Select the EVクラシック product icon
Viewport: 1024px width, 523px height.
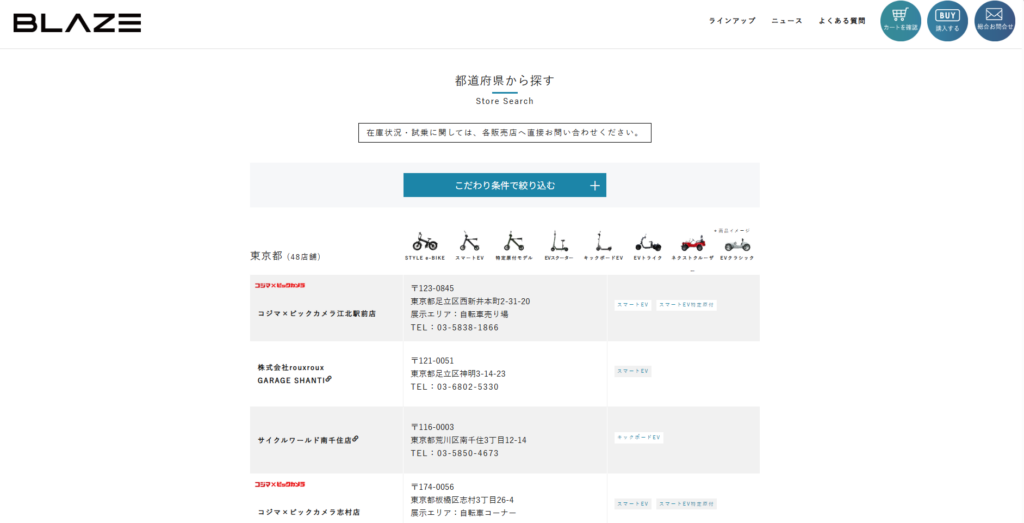pos(737,246)
